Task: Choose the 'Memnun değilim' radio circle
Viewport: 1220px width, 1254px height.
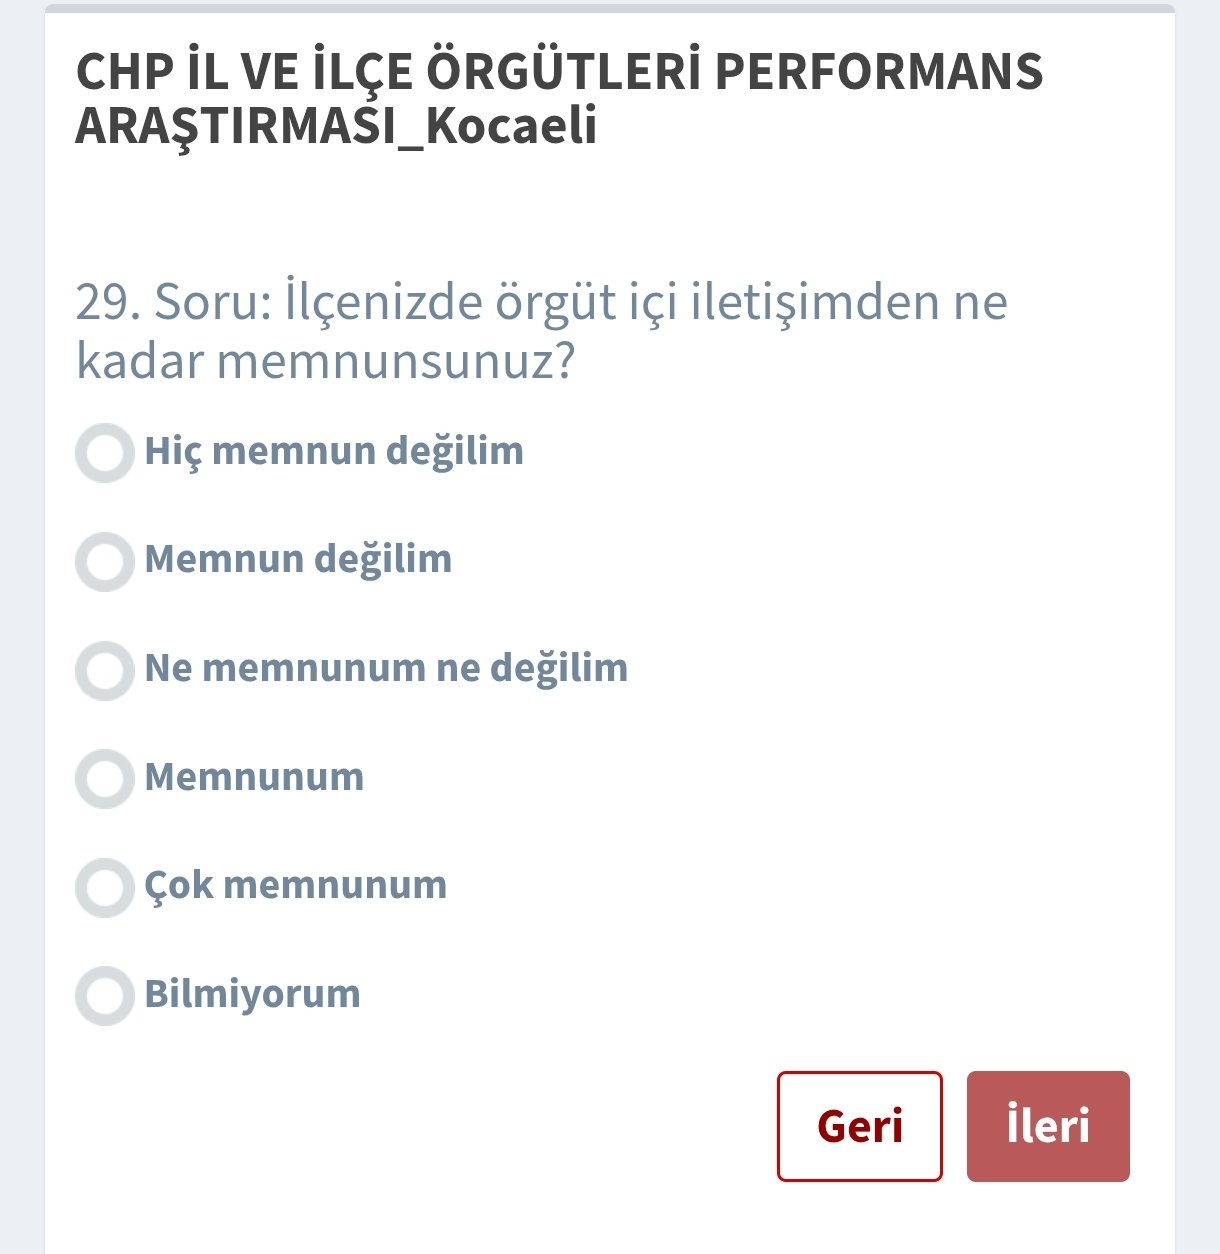Action: pyautogui.click(x=105, y=561)
